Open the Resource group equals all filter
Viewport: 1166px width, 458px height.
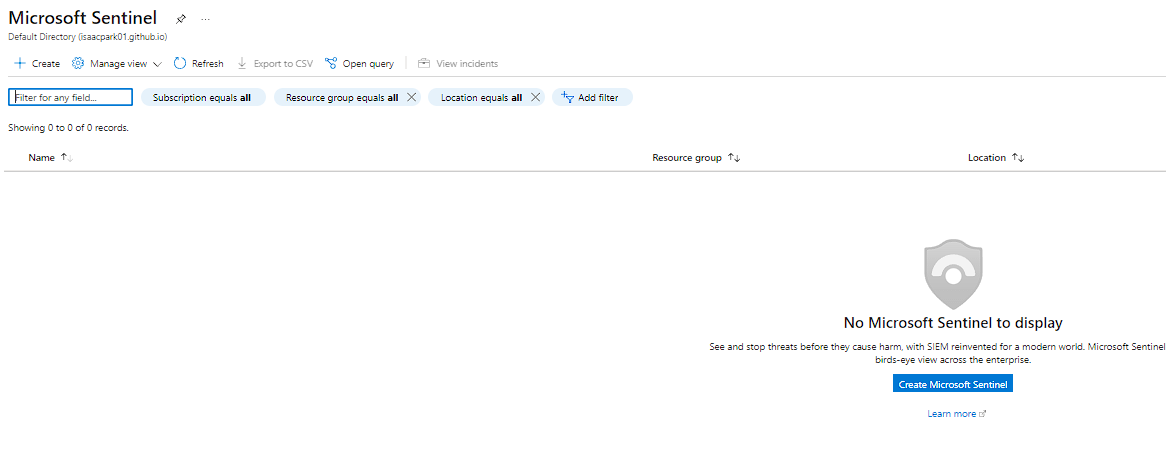[x=342, y=97]
